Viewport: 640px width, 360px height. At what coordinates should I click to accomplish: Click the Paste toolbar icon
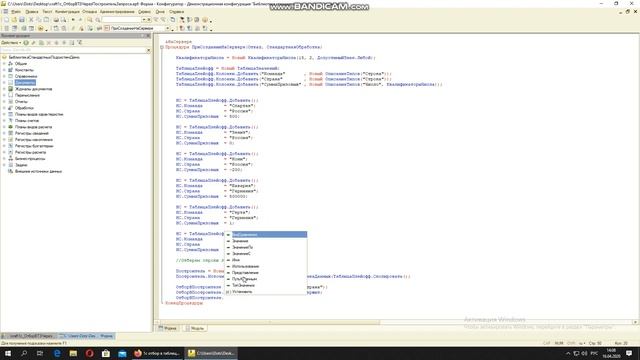pos(46,20)
